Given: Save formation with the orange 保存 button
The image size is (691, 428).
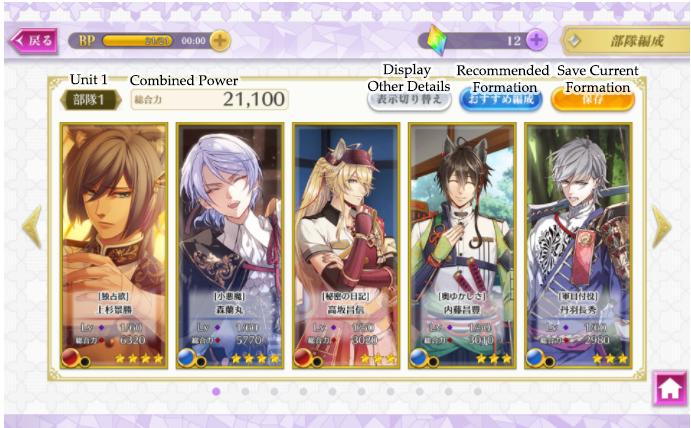Looking at the screenshot, I should [x=593, y=99].
